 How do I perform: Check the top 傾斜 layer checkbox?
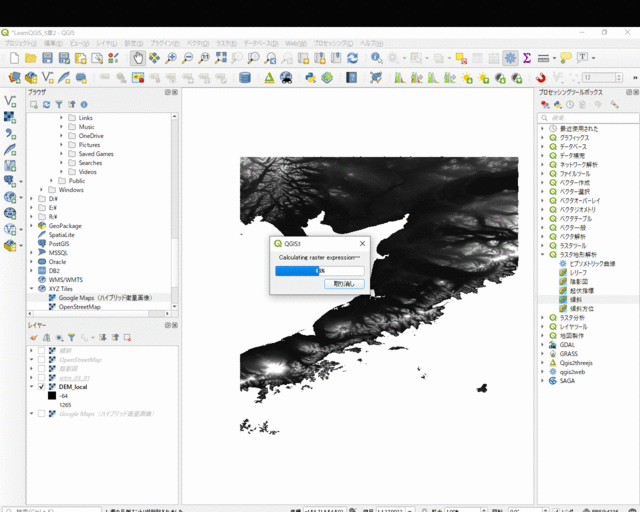tap(41, 351)
